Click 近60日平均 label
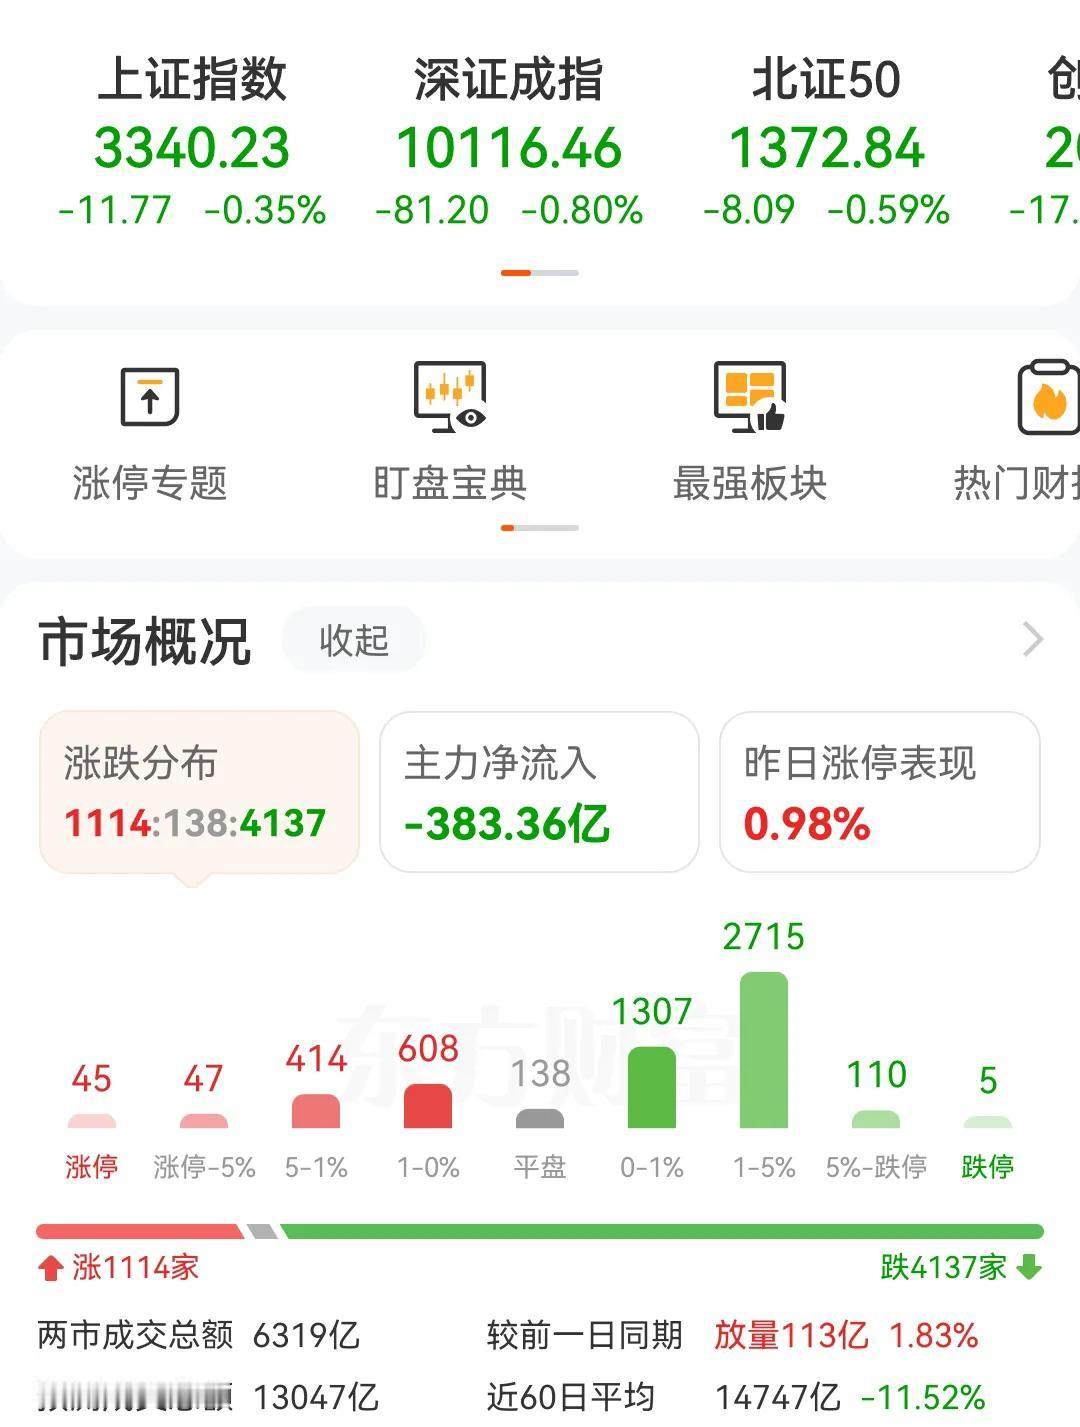Viewport: 1080px width, 1427px height. [570, 1397]
